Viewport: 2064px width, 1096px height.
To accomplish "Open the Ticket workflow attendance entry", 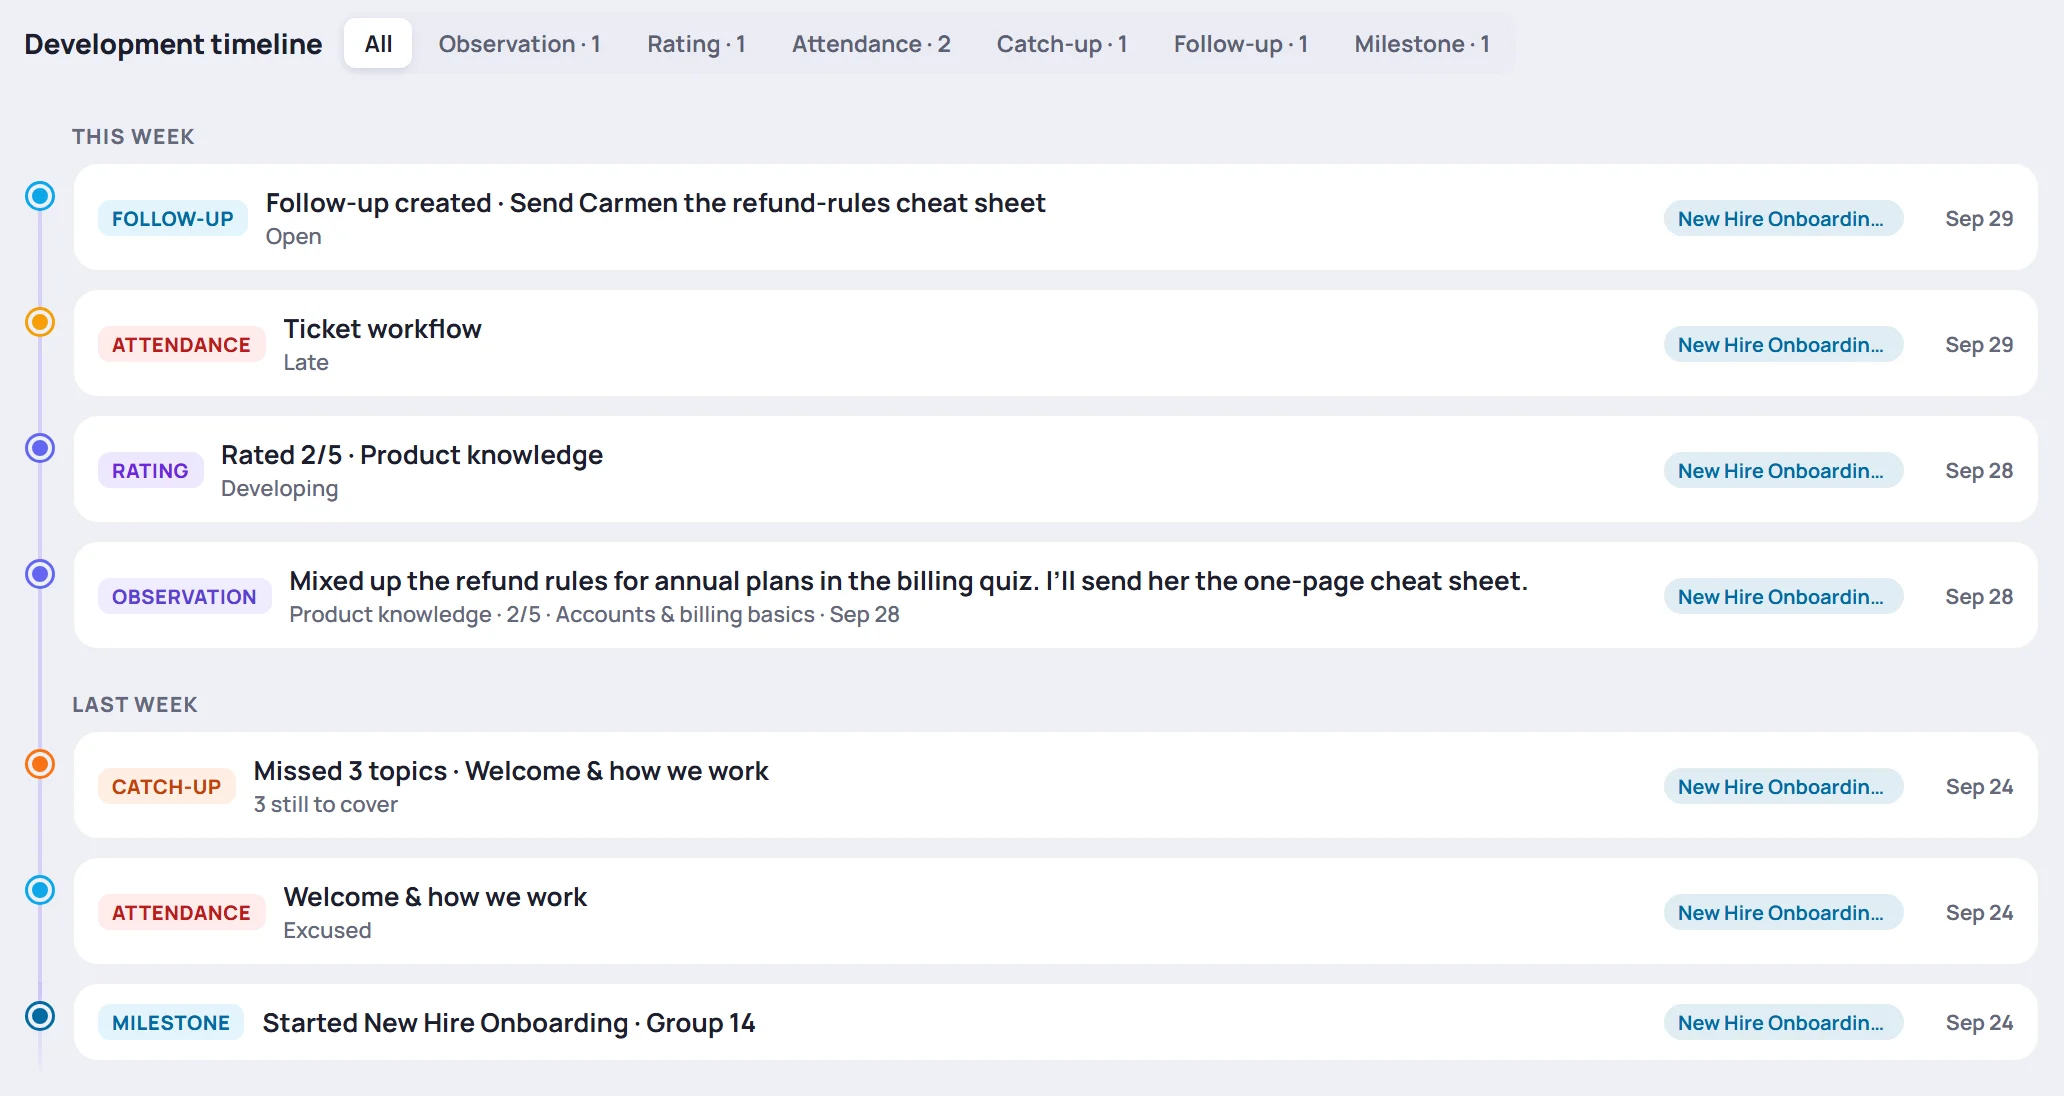I will pyautogui.click(x=1056, y=343).
